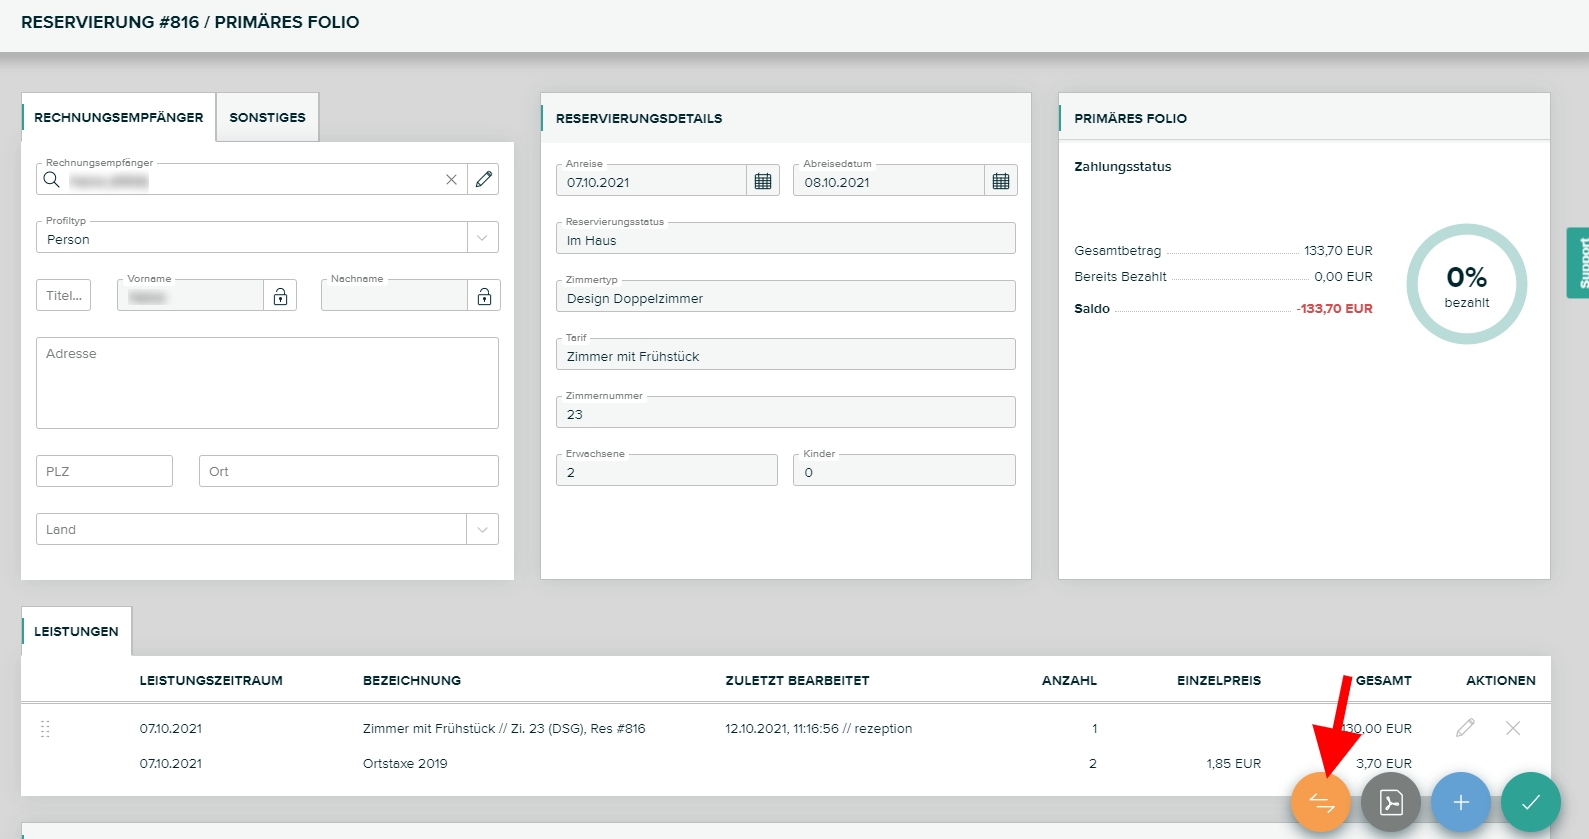Screen dimensions: 1589x839
Task: Select the Rechnungsempfänger tab
Action: 118,117
